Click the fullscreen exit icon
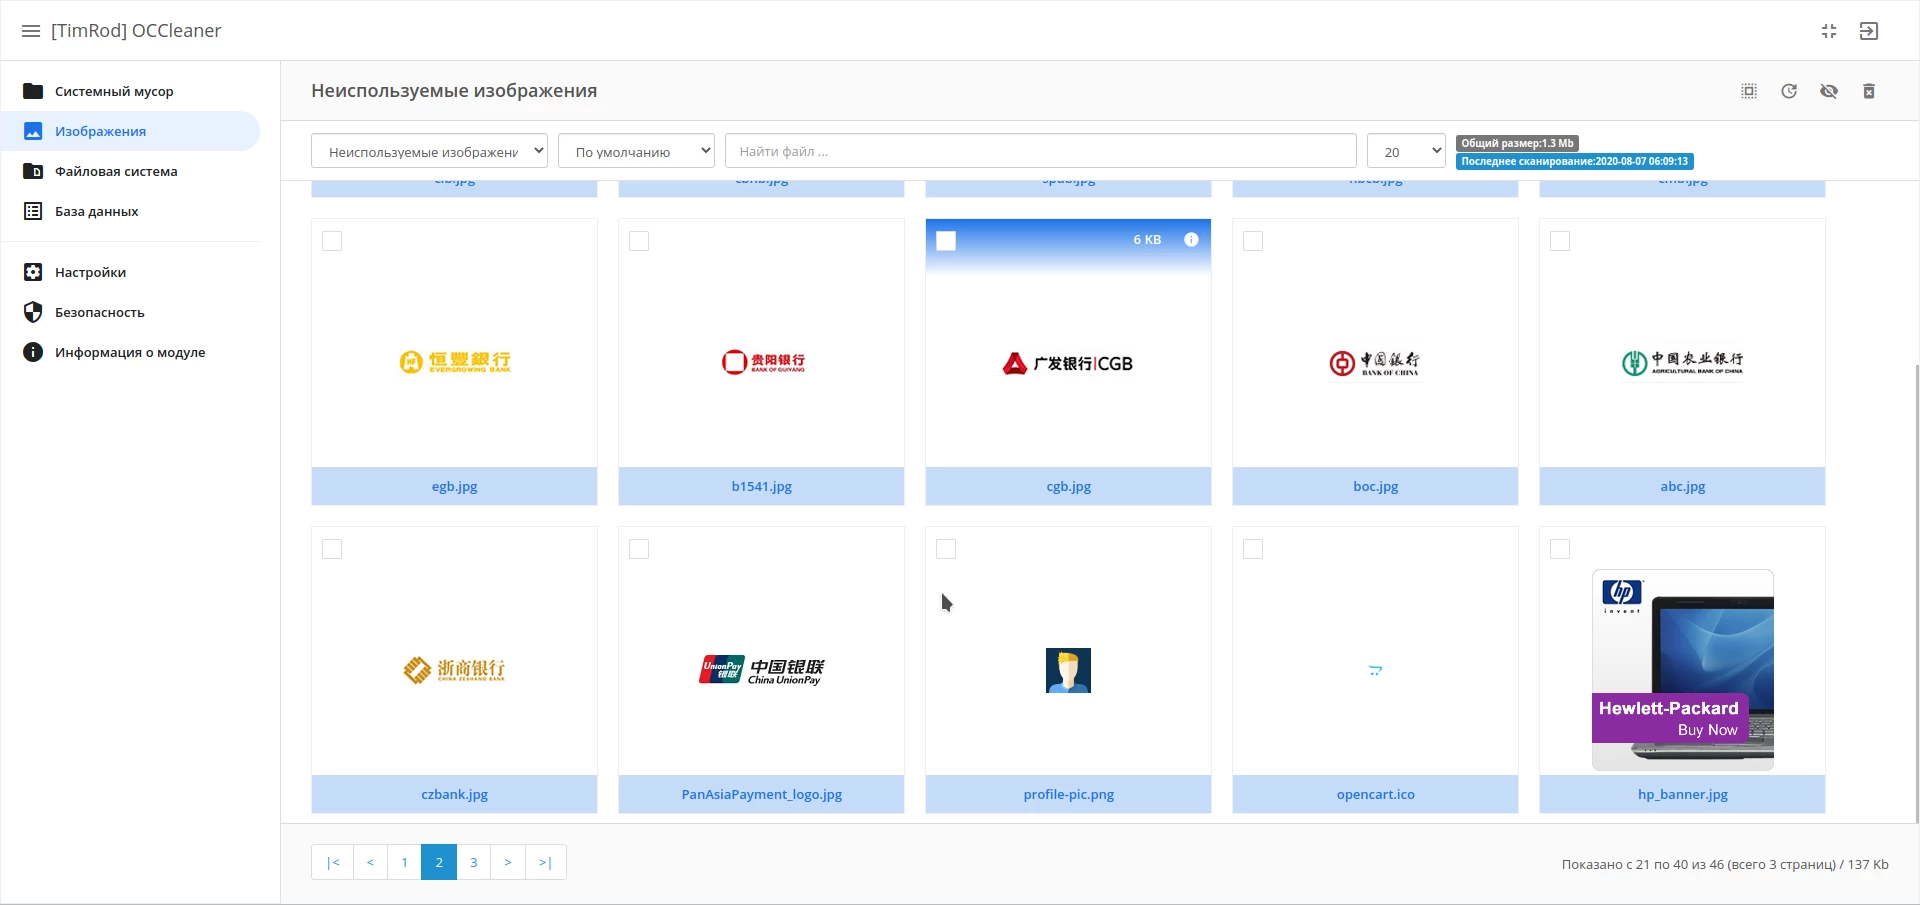 pyautogui.click(x=1829, y=31)
